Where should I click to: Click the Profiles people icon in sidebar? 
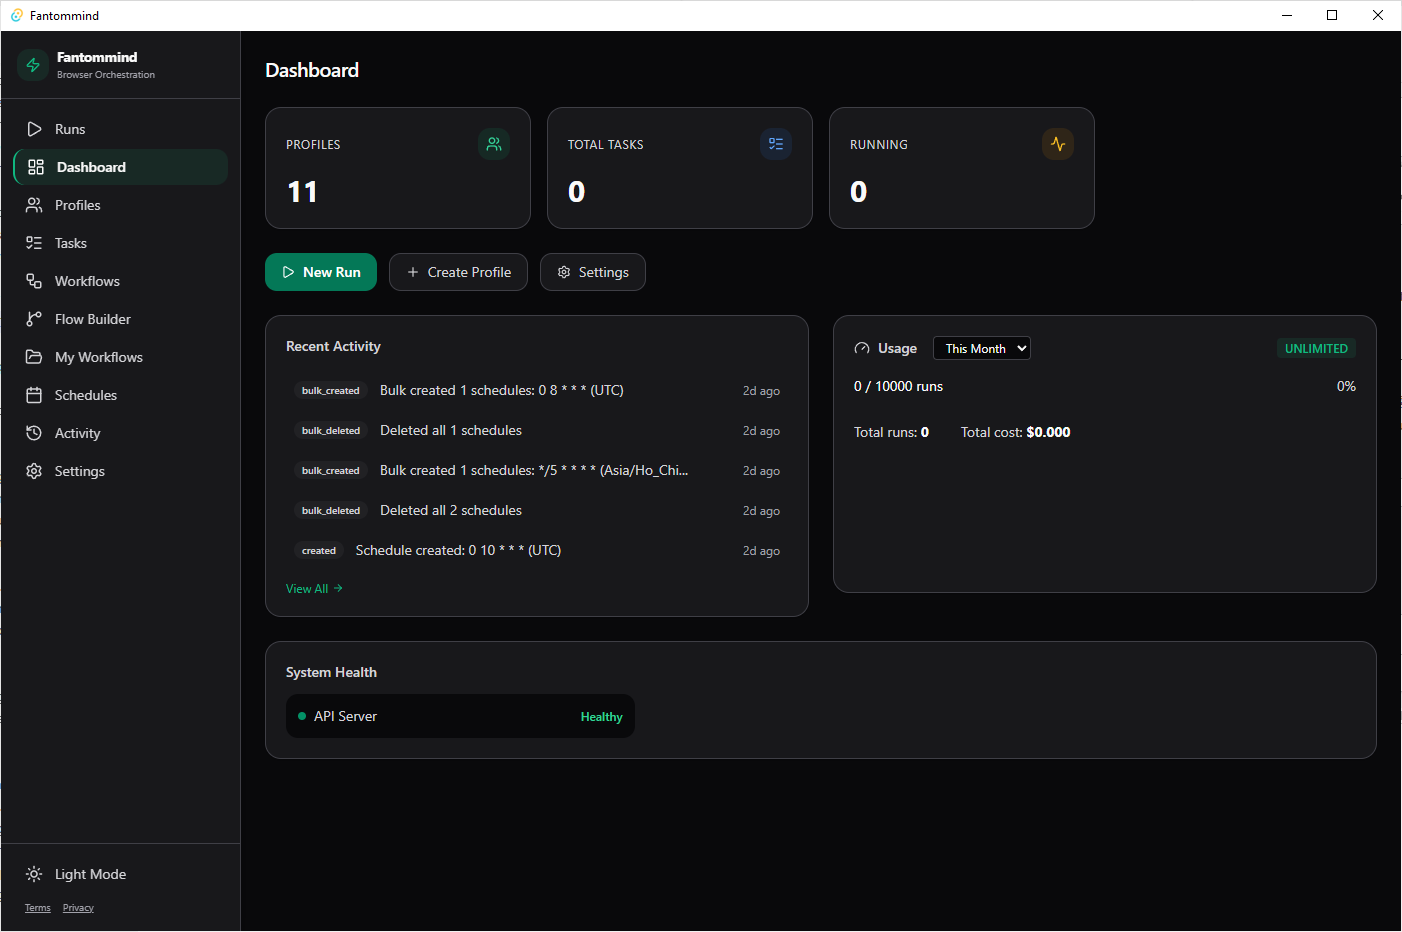point(34,205)
